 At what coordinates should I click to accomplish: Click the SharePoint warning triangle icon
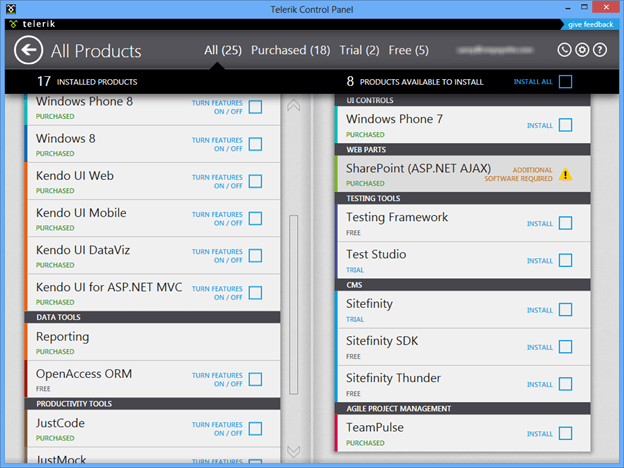(566, 174)
